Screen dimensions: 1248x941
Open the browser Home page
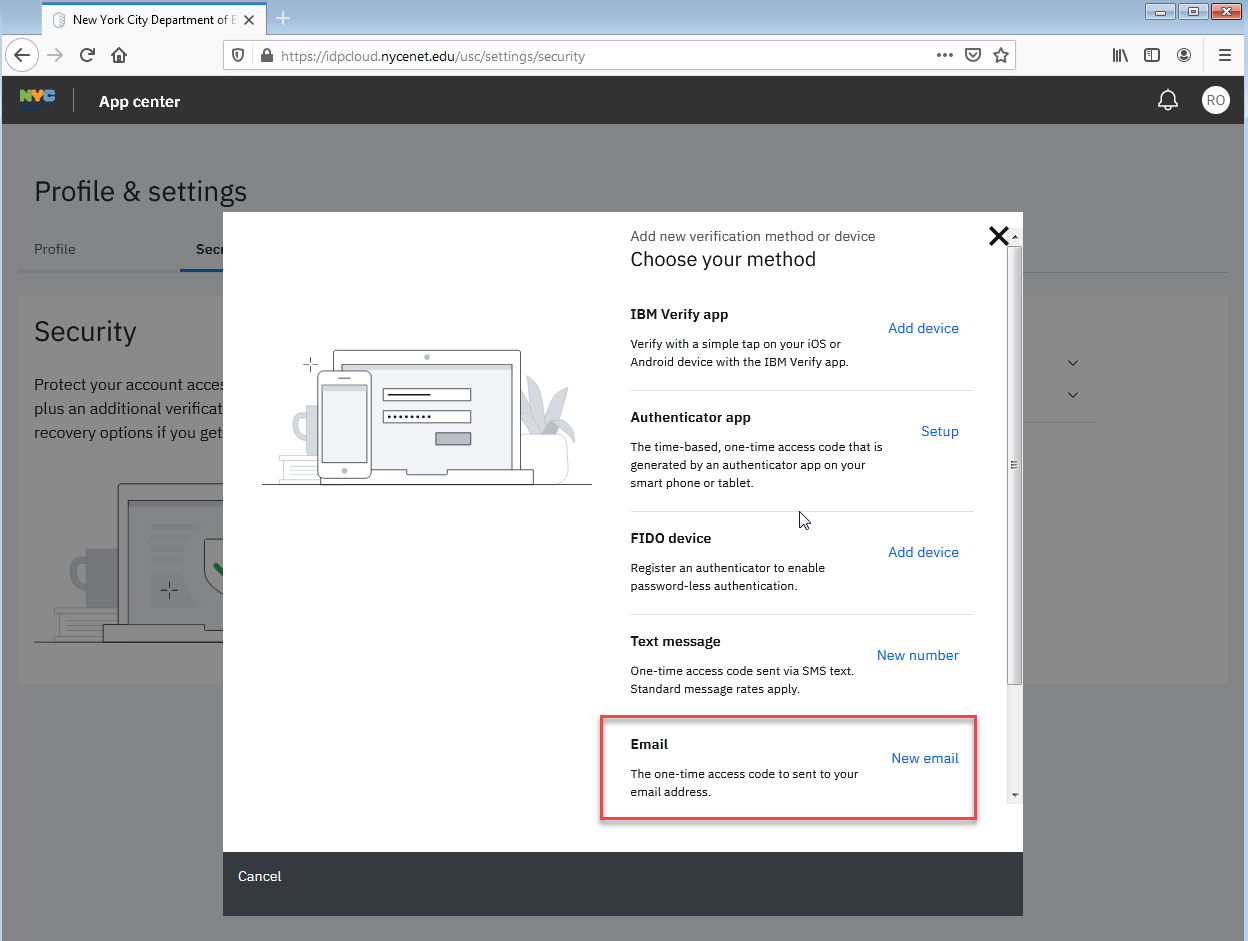coord(119,55)
